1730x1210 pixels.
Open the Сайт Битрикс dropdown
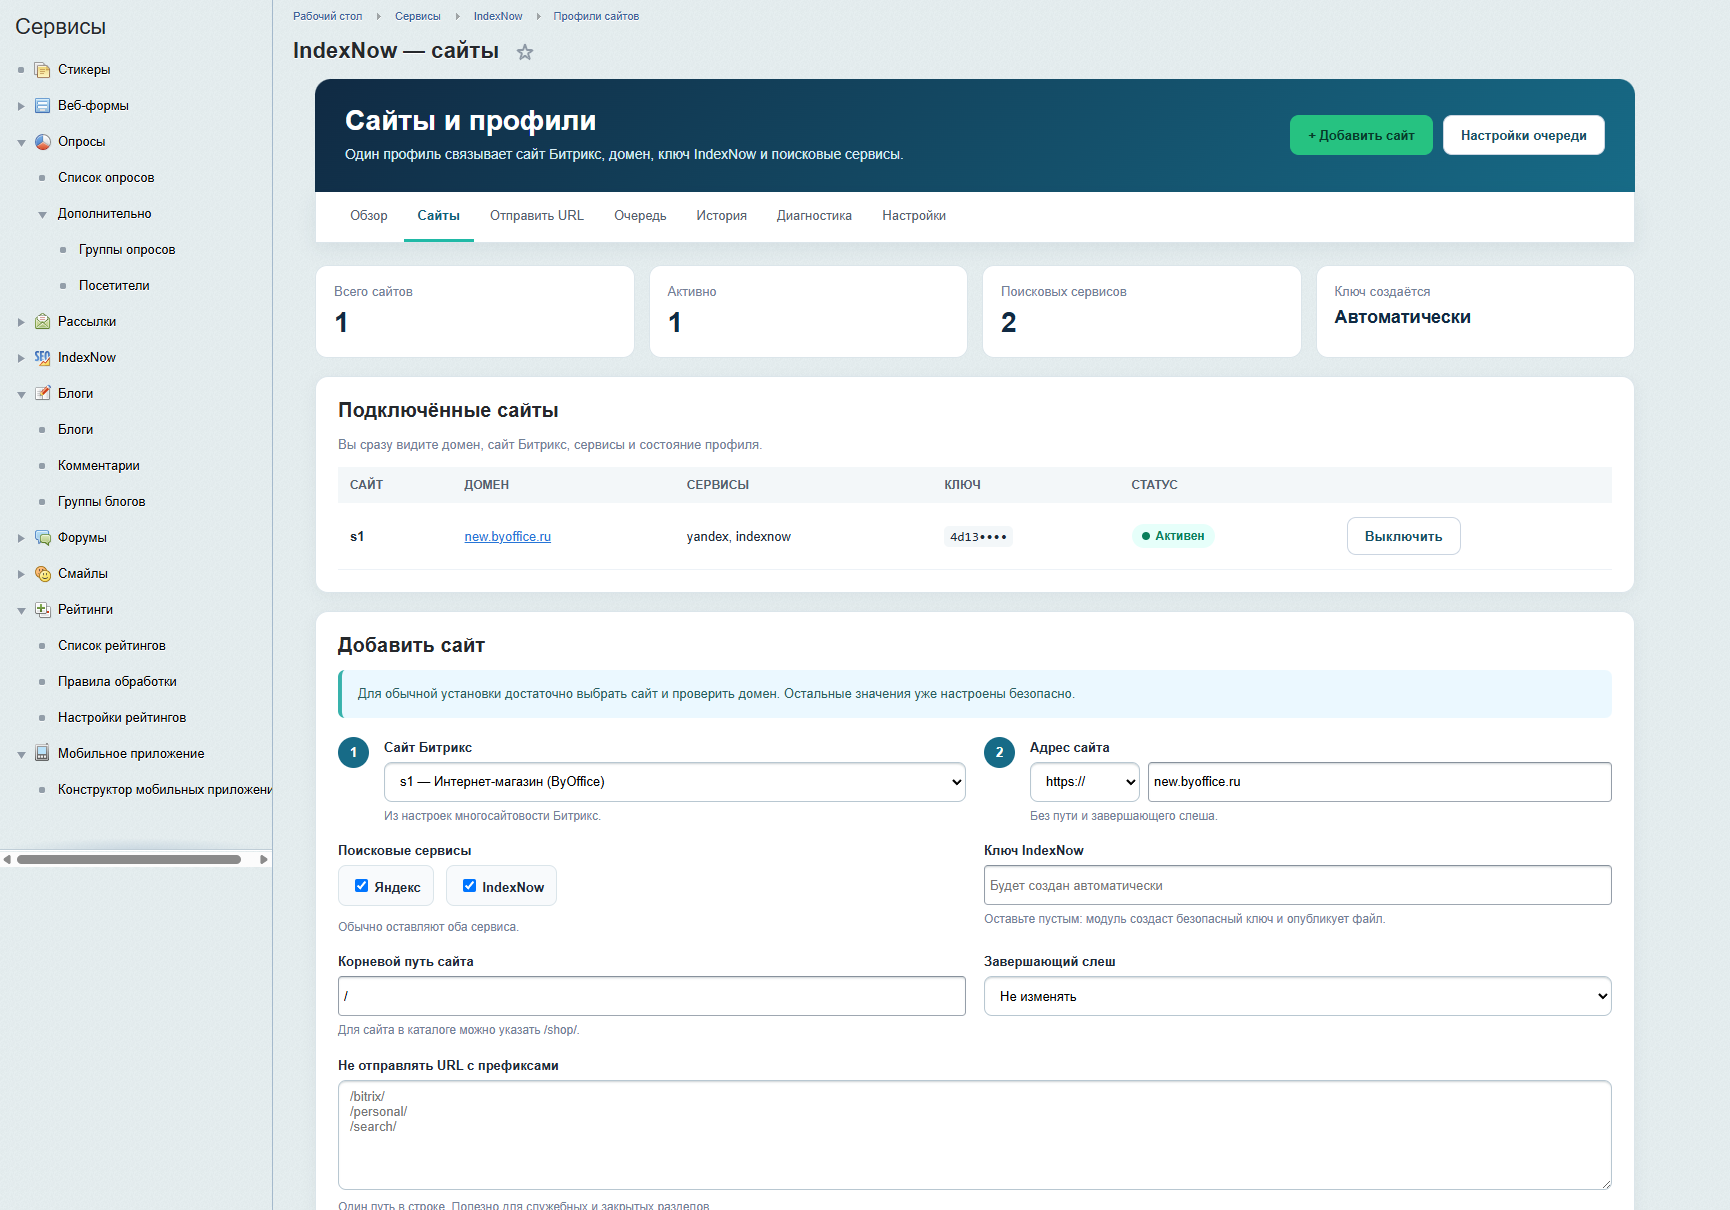pos(675,782)
